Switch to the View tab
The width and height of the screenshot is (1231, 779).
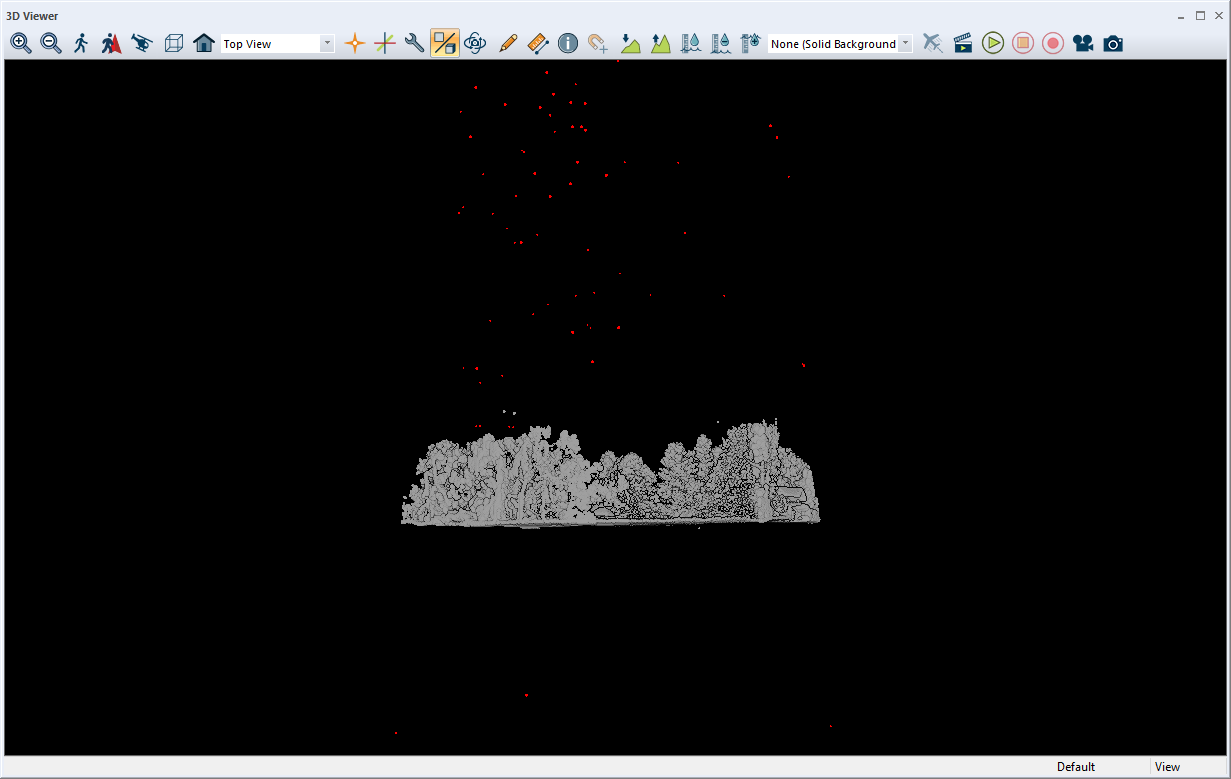(1167, 766)
